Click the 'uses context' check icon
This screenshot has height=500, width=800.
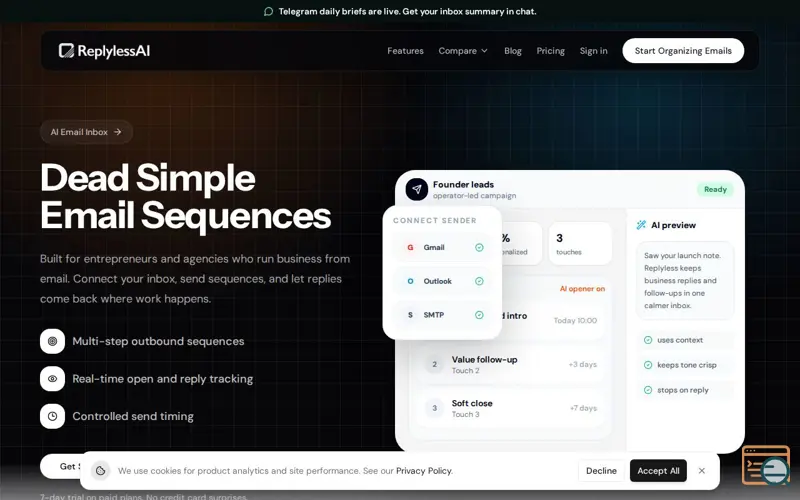point(648,340)
